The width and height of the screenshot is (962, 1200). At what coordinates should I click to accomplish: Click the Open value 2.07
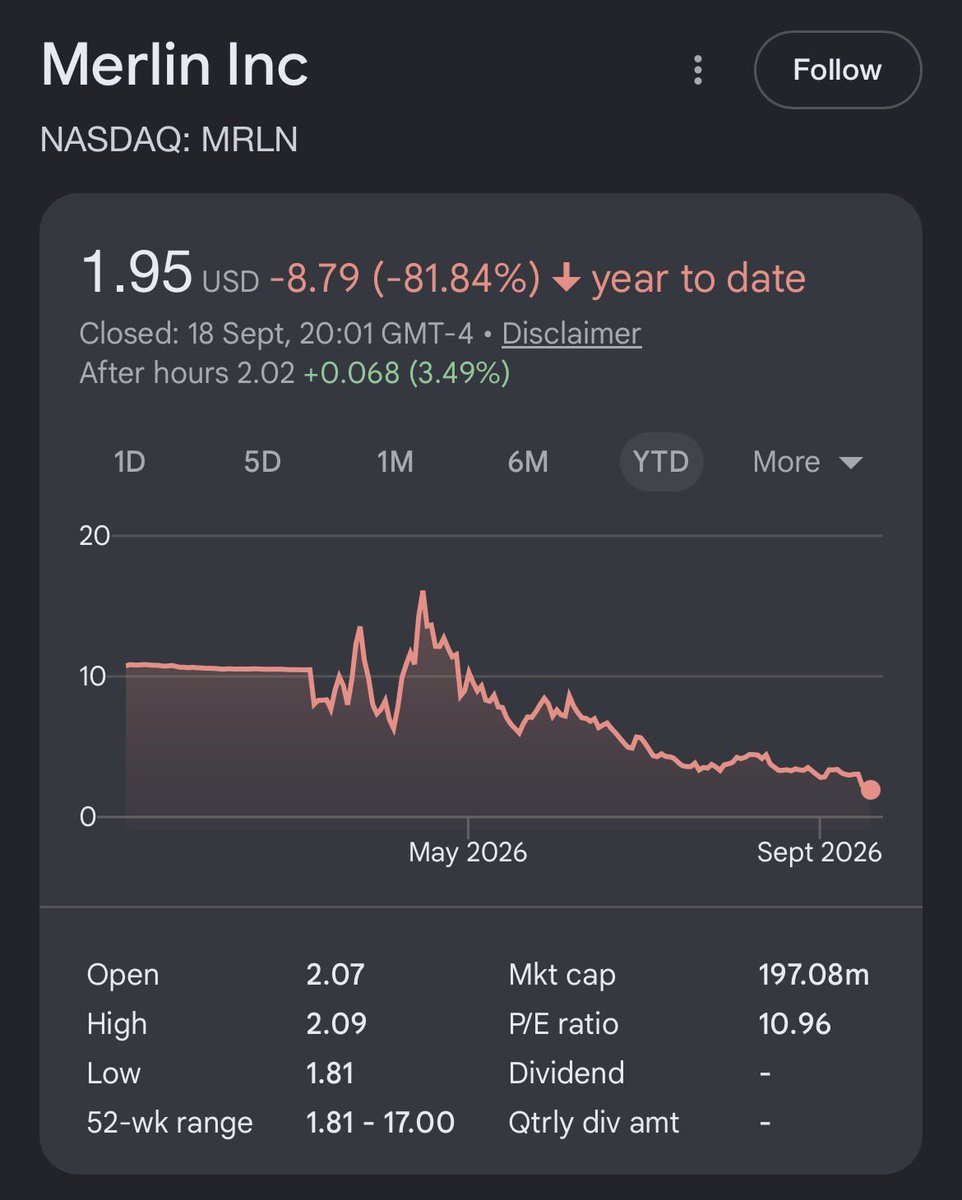click(336, 975)
